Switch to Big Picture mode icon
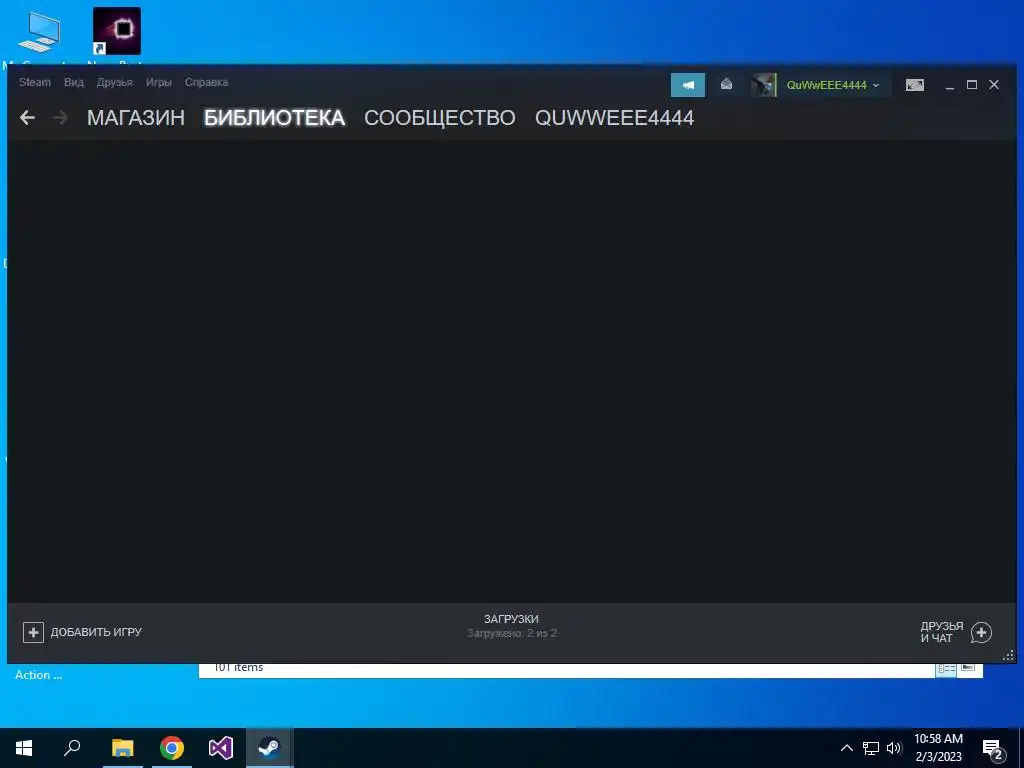The width and height of the screenshot is (1024, 768). [915, 85]
